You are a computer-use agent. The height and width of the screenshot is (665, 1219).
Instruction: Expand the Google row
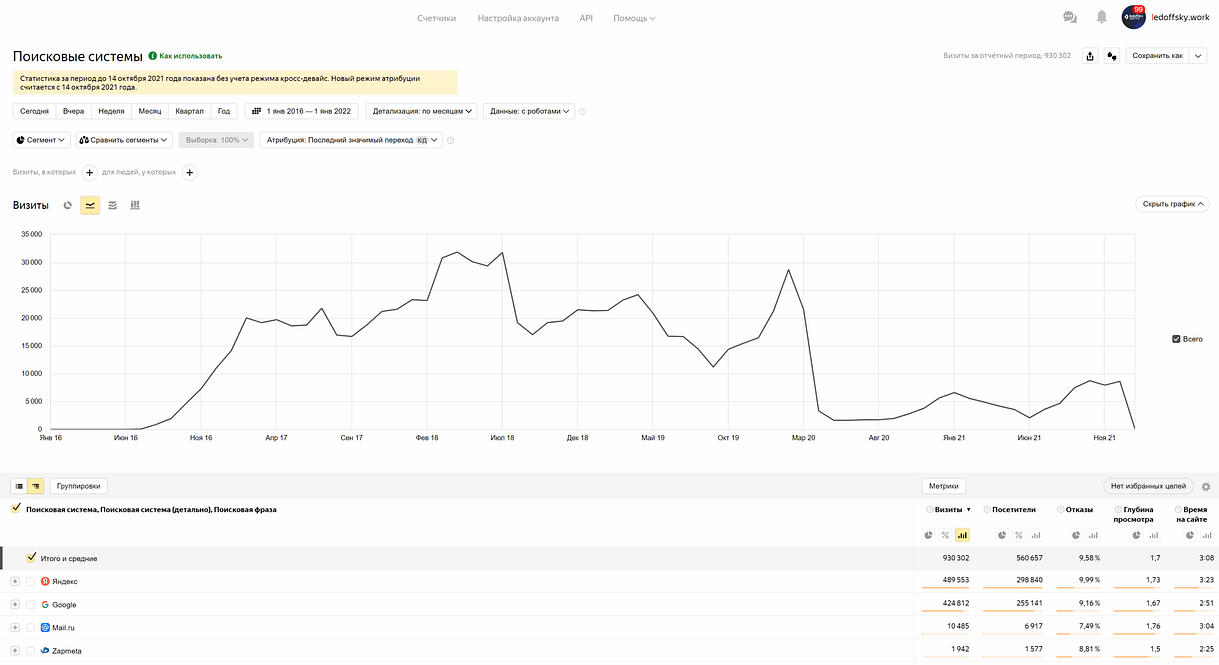pyautogui.click(x=15, y=605)
